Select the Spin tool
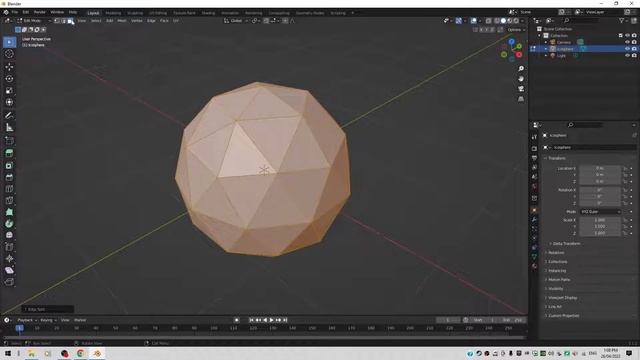The height and width of the screenshot is (360, 640). (9, 224)
